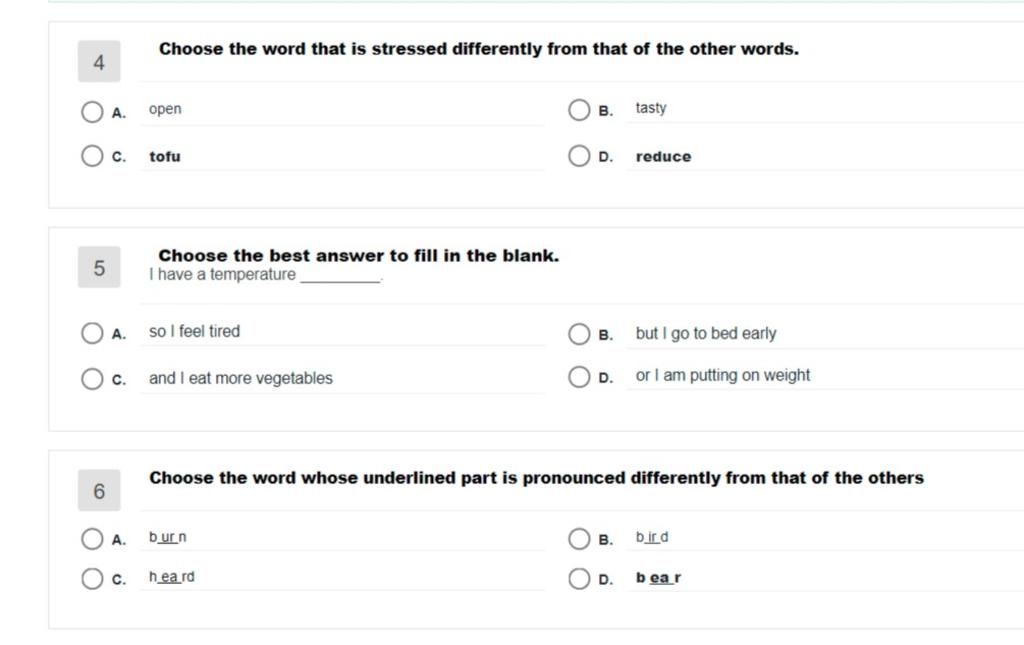Click the answer text 'tofu'

tap(165, 157)
